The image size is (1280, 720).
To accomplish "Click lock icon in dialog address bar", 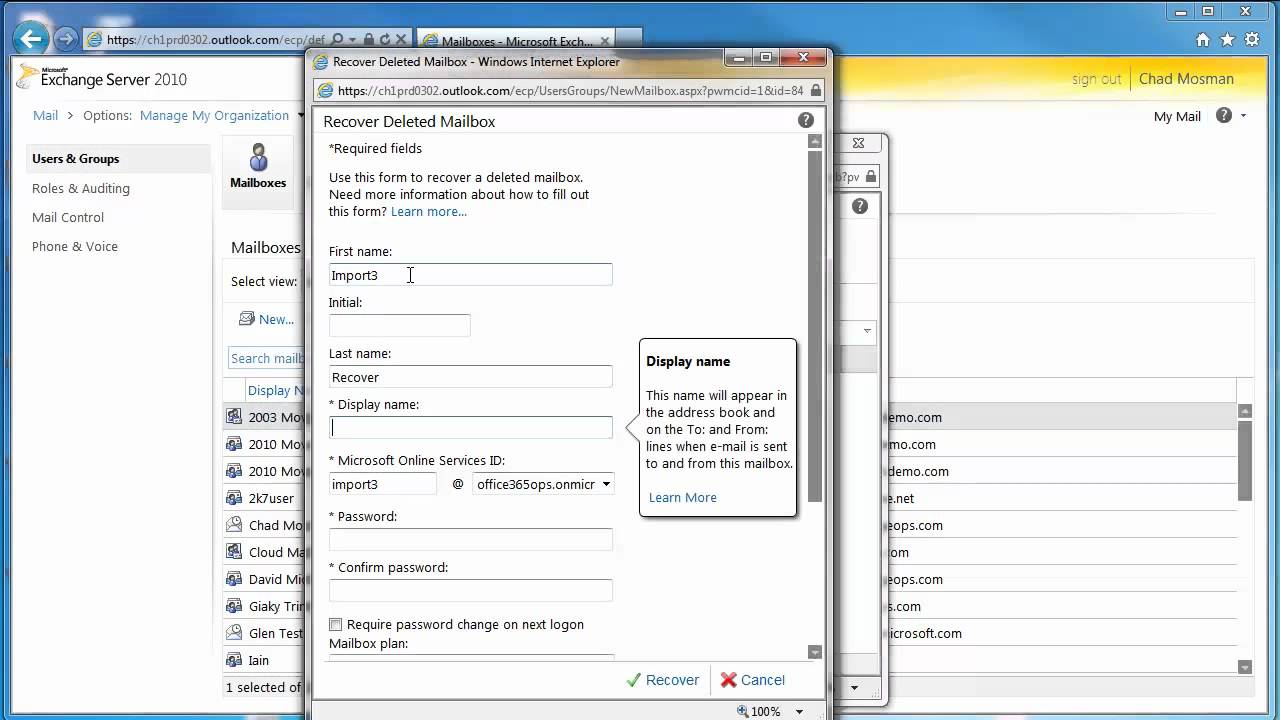I will click(x=816, y=90).
